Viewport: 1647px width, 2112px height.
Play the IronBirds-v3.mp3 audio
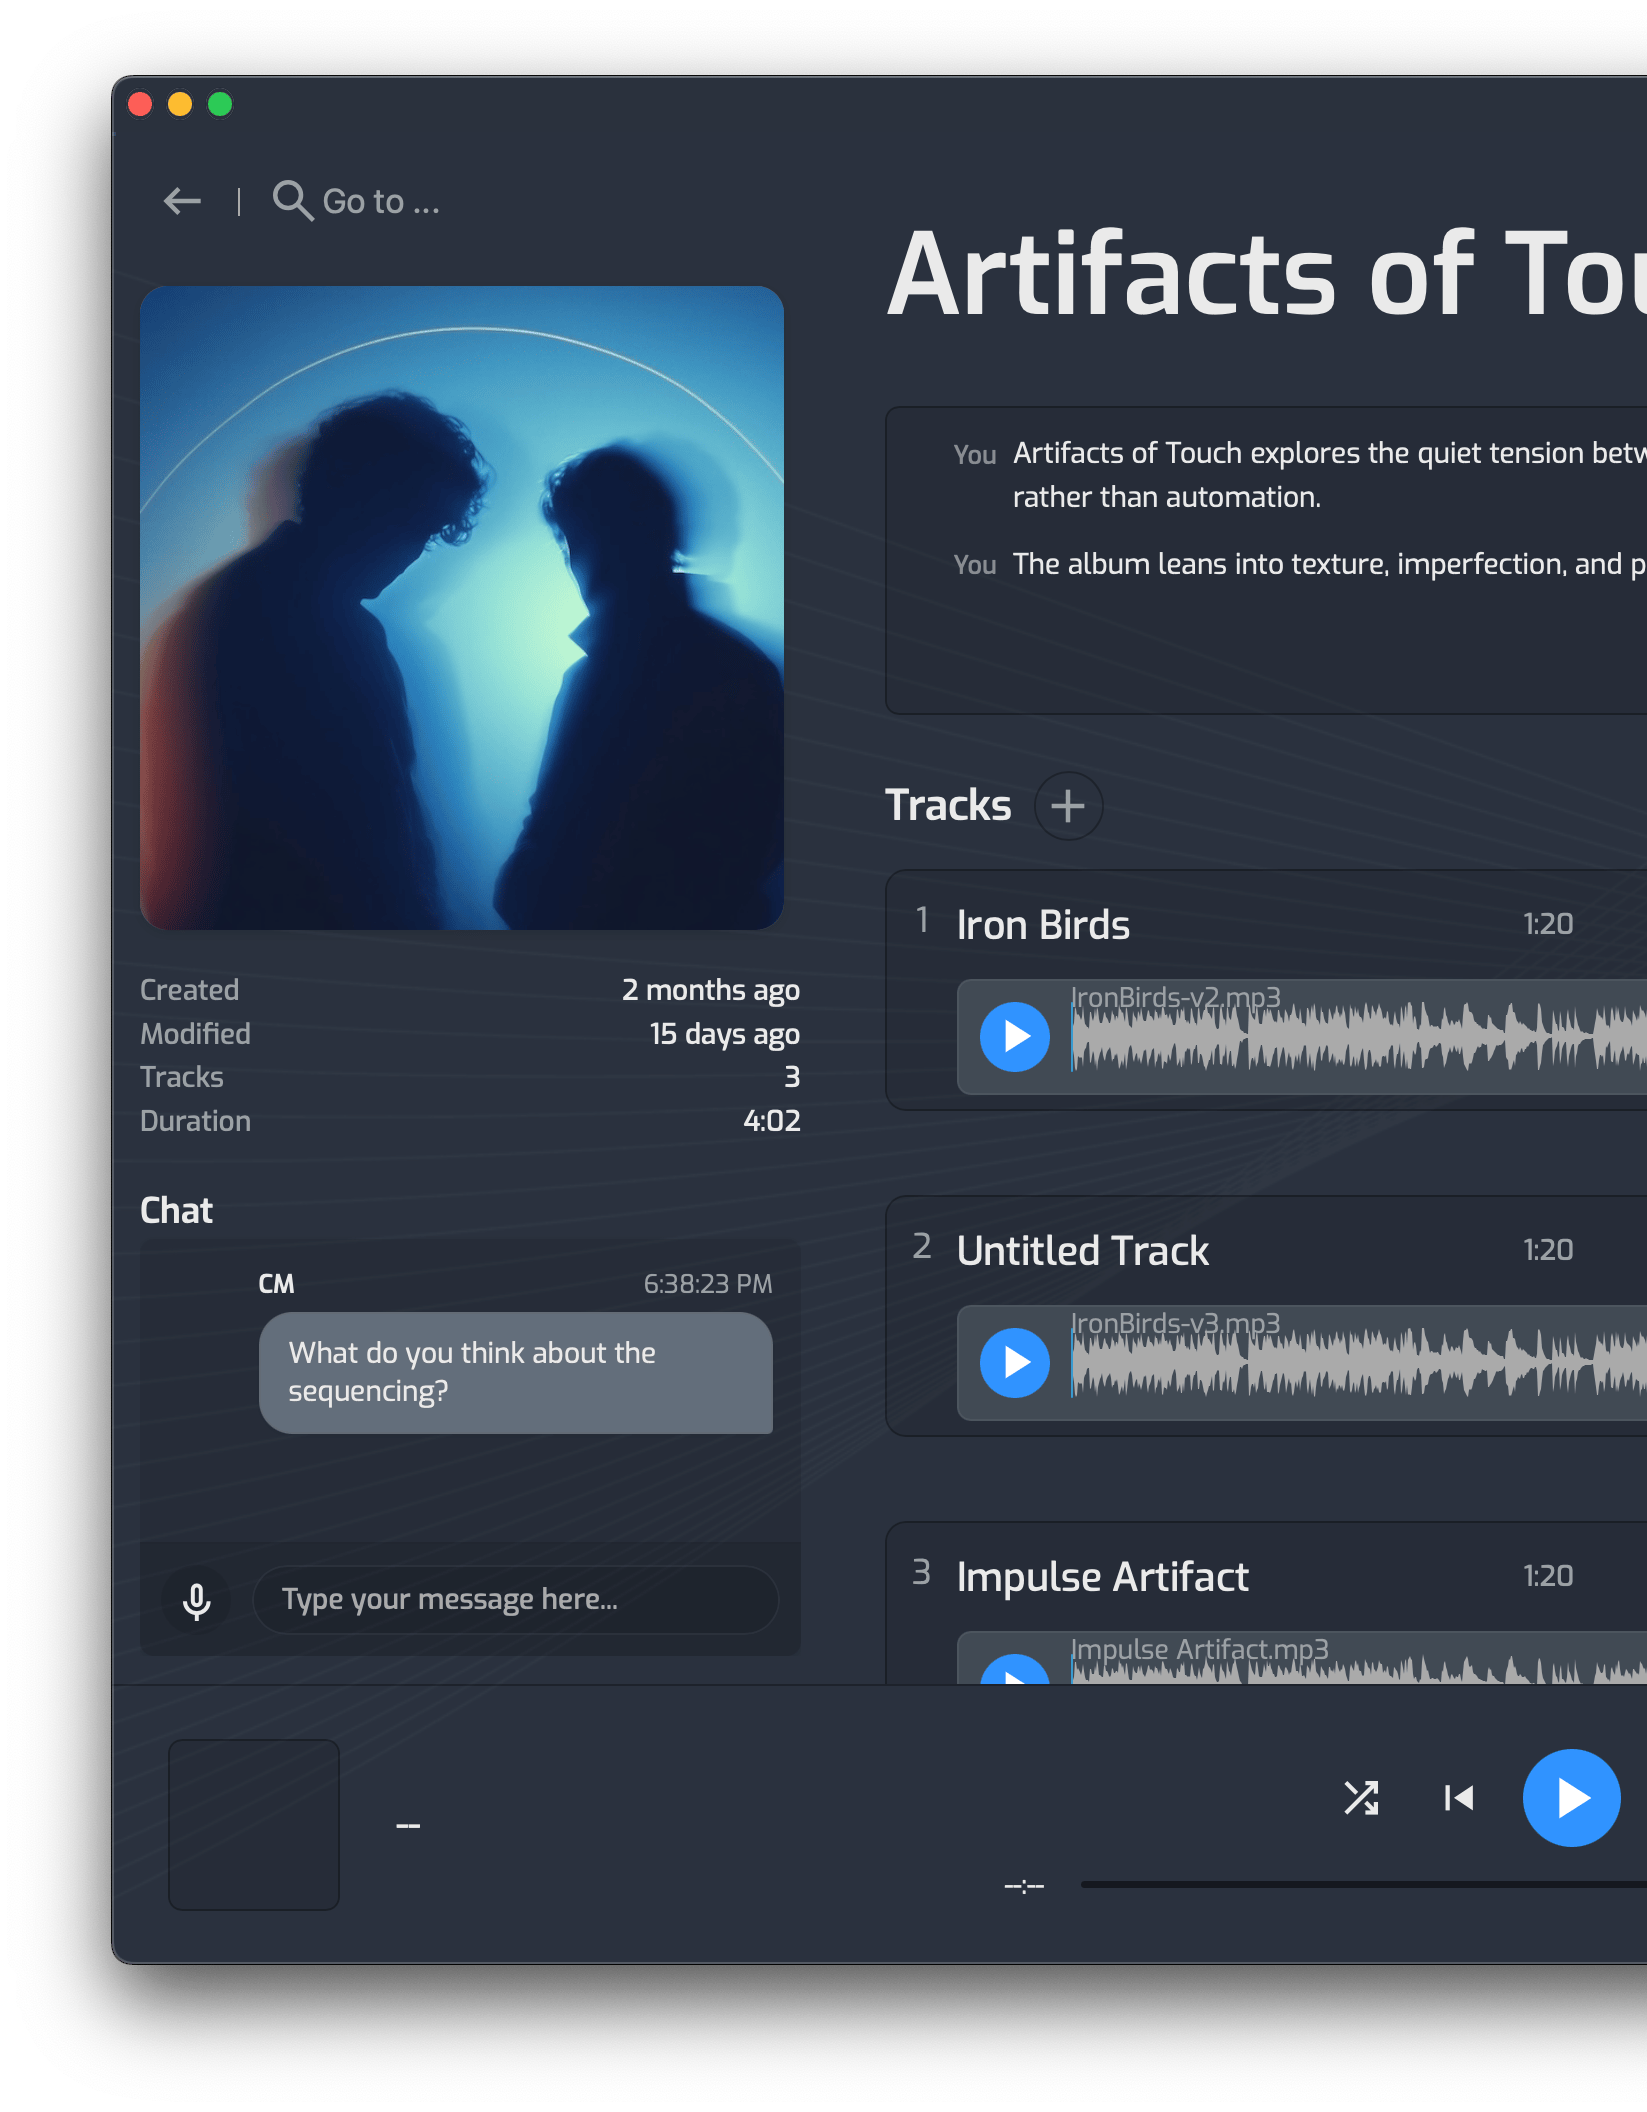tap(1014, 1363)
